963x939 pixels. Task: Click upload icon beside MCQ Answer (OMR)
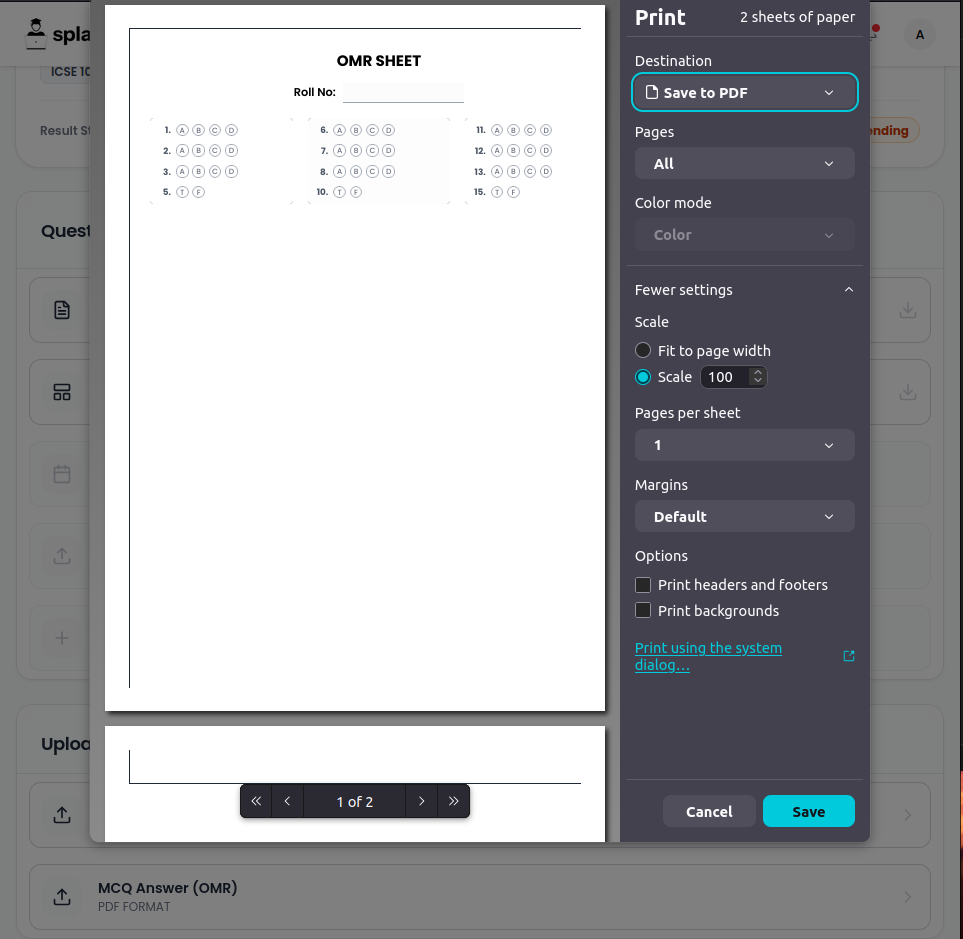(x=62, y=897)
